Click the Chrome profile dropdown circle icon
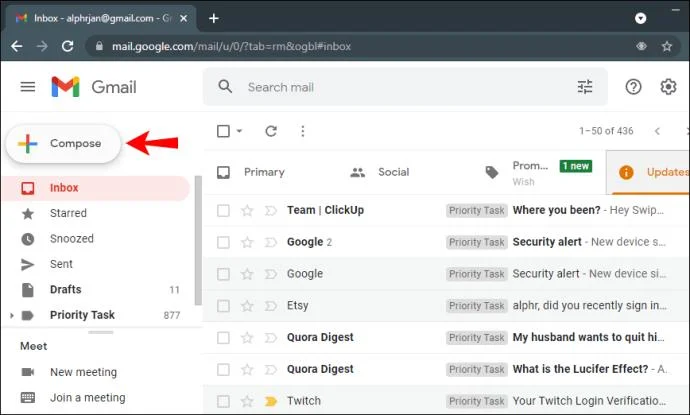 pos(641,18)
